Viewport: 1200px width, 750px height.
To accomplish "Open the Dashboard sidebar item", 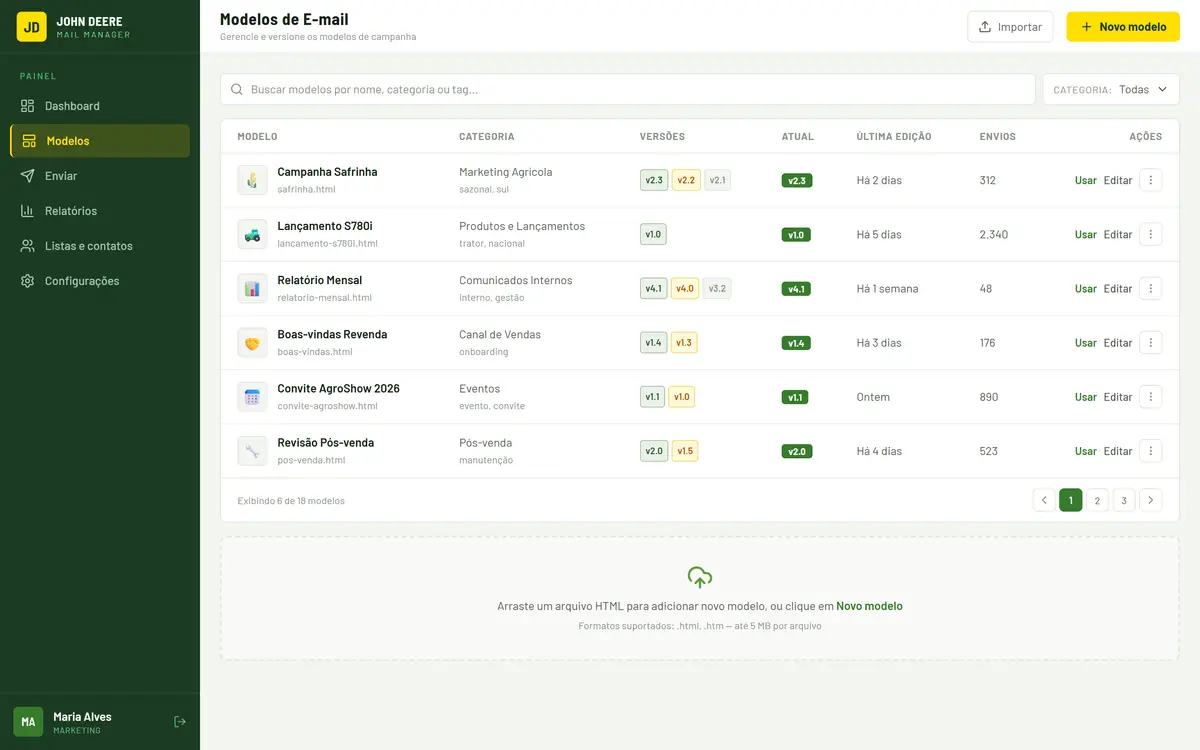I will 100,106.
